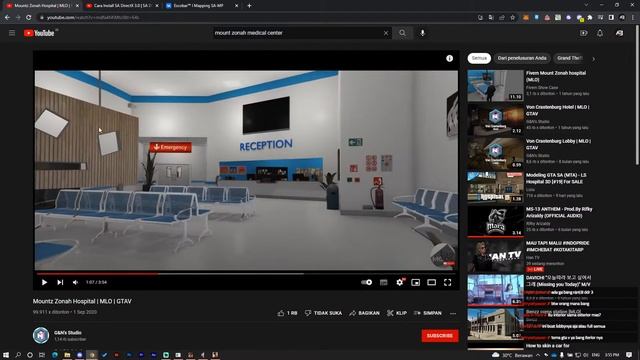Screen dimensions: 640x360
Task: Open Von Crastenburg Hotel video title
Action: pyautogui.click(x=558, y=110)
